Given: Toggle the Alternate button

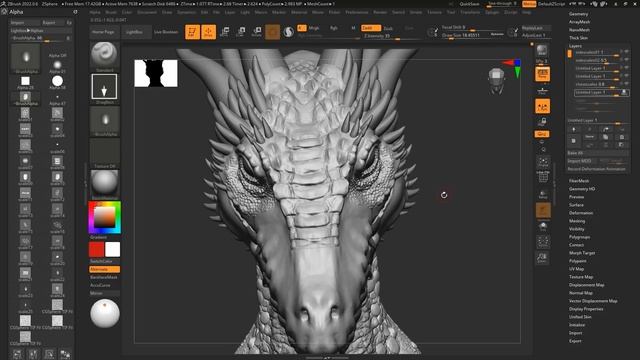Looking at the screenshot, I should tap(104, 269).
